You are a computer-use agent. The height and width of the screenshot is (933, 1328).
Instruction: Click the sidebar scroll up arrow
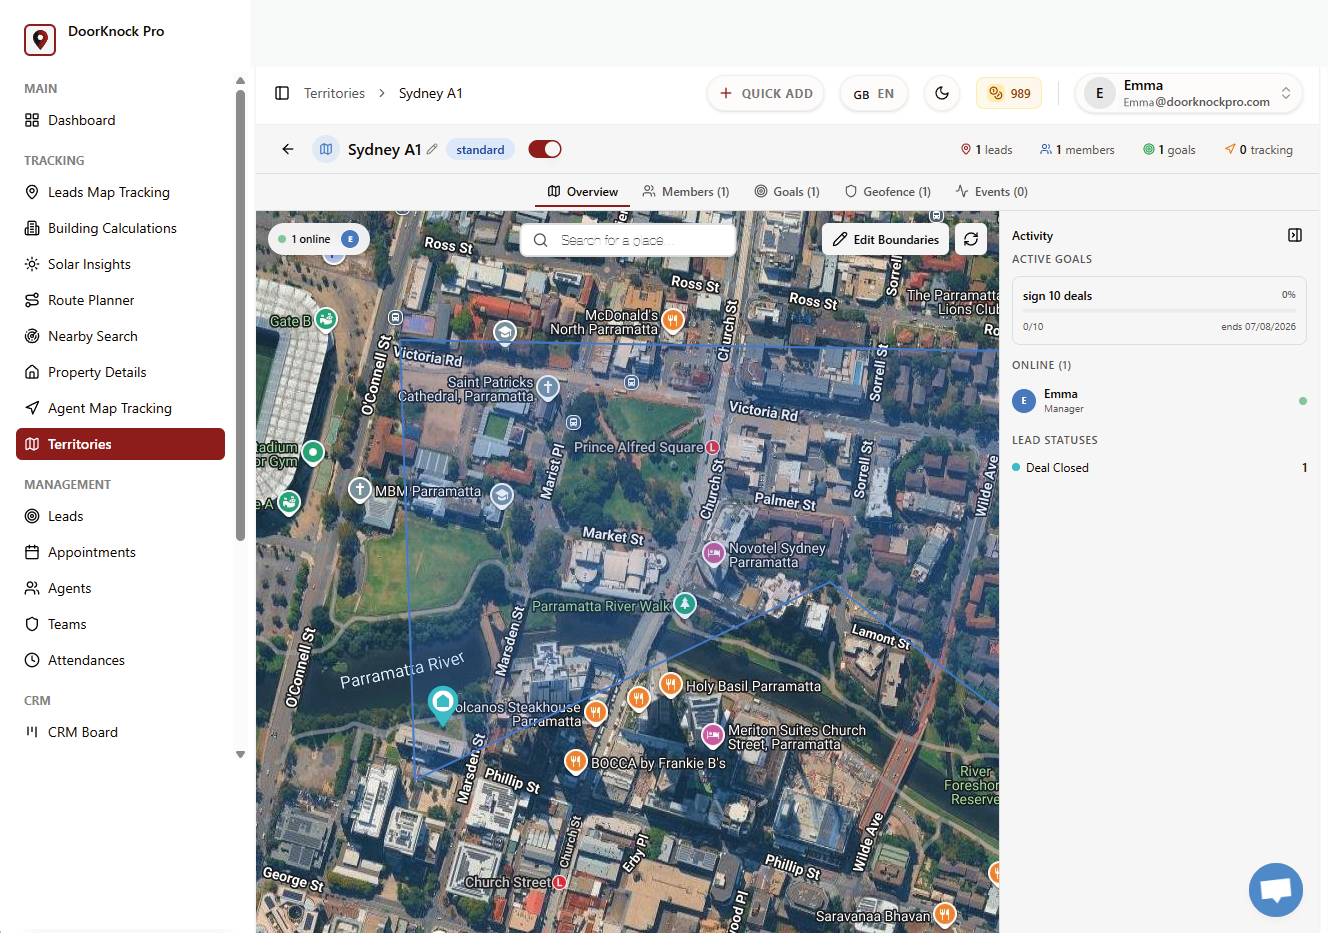[240, 81]
